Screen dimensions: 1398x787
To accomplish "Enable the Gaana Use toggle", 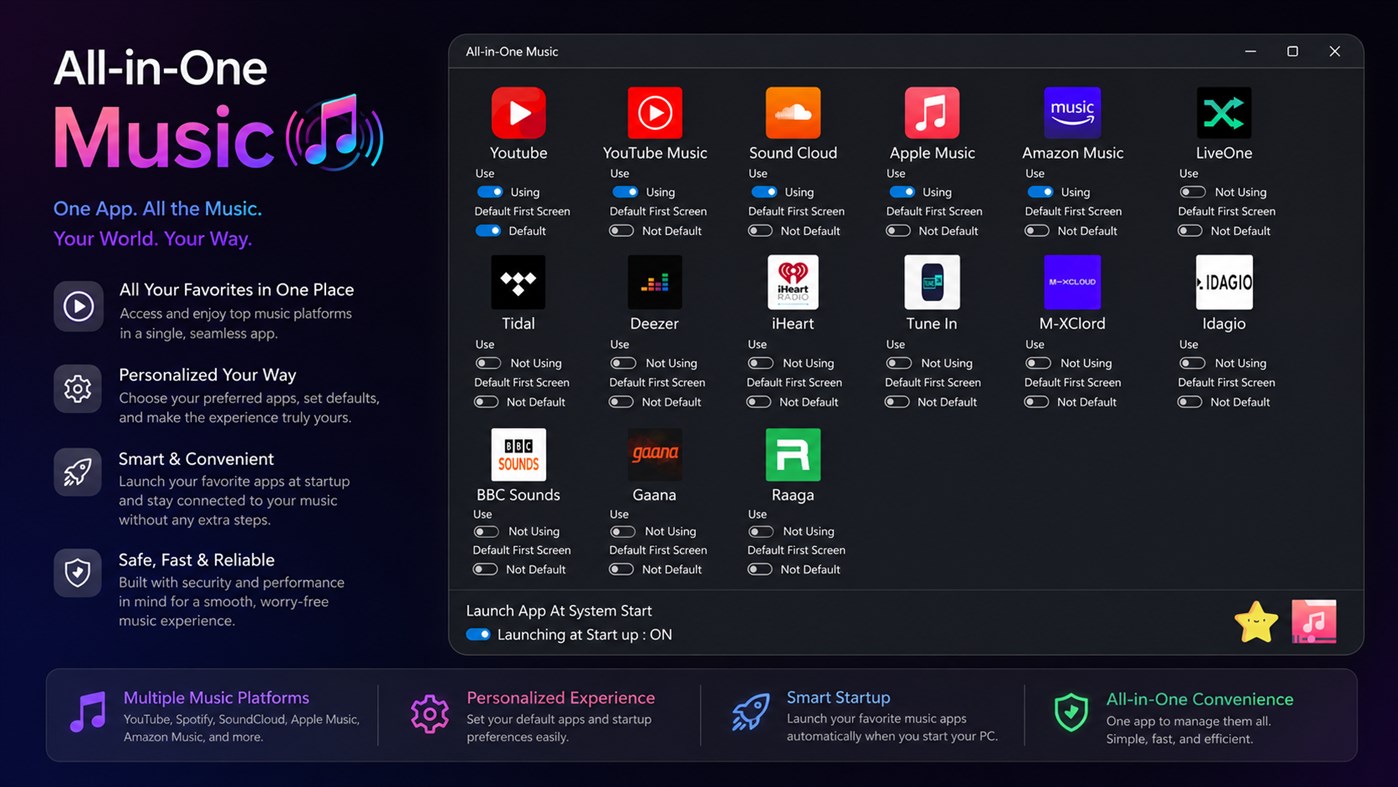I will 623,531.
